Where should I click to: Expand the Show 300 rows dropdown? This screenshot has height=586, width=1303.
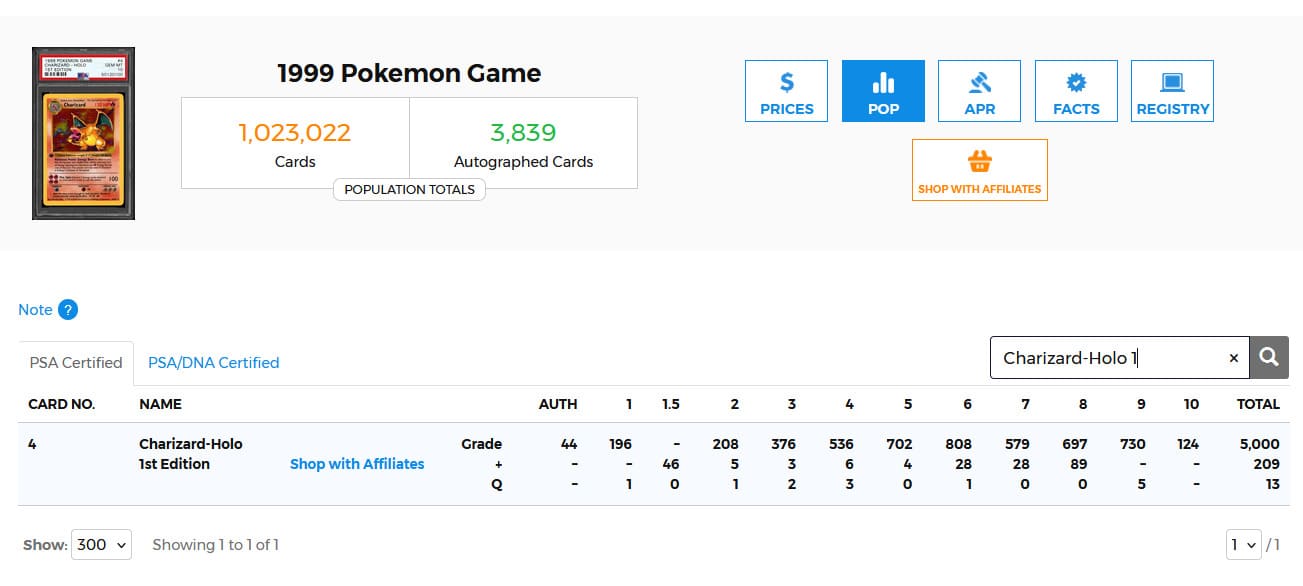[101, 545]
